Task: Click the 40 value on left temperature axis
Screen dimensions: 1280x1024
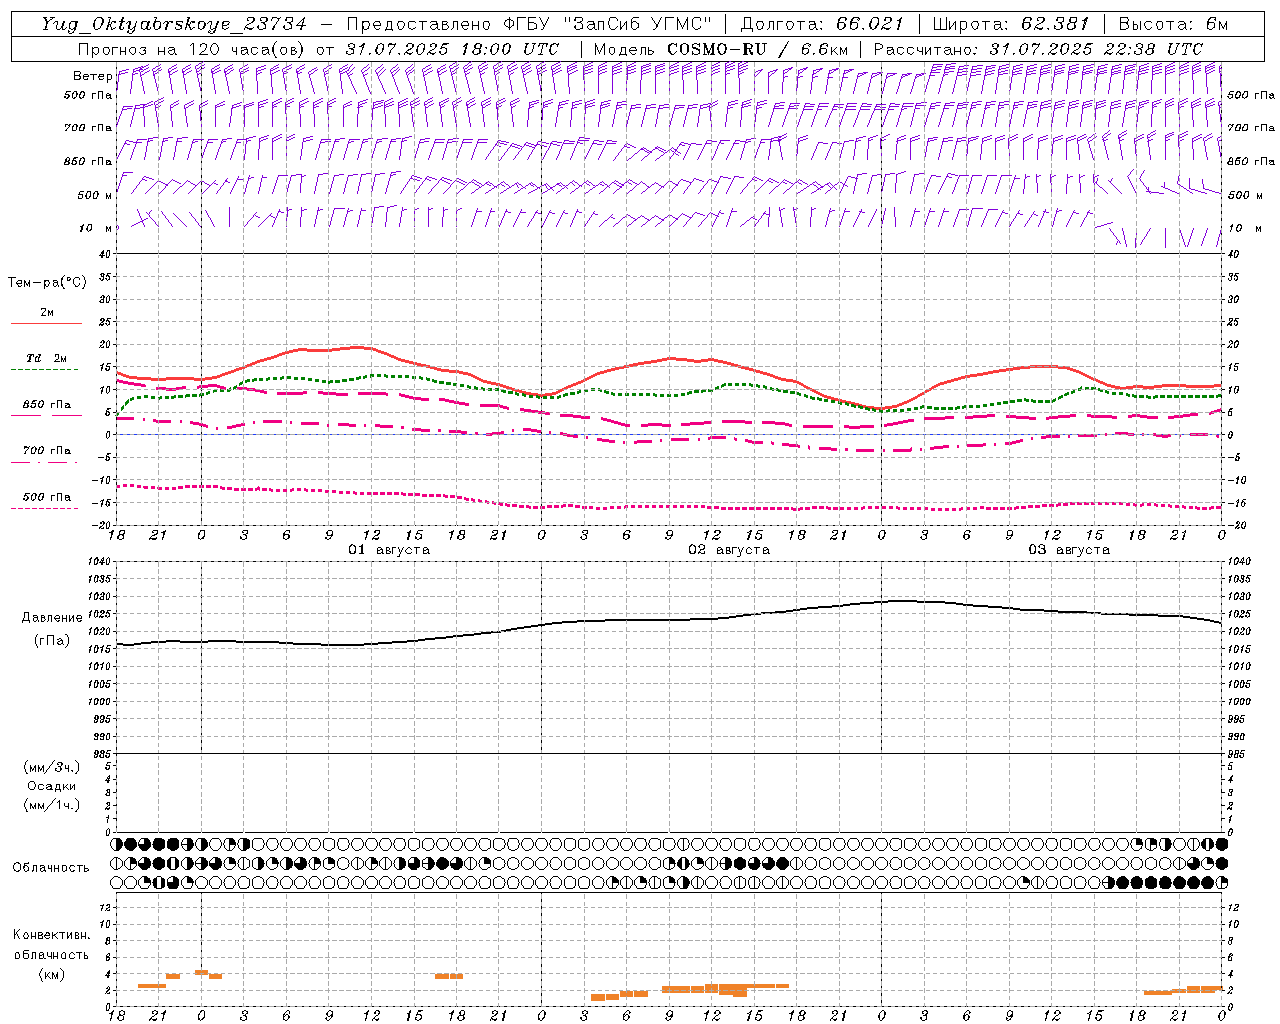Action: click(x=106, y=255)
